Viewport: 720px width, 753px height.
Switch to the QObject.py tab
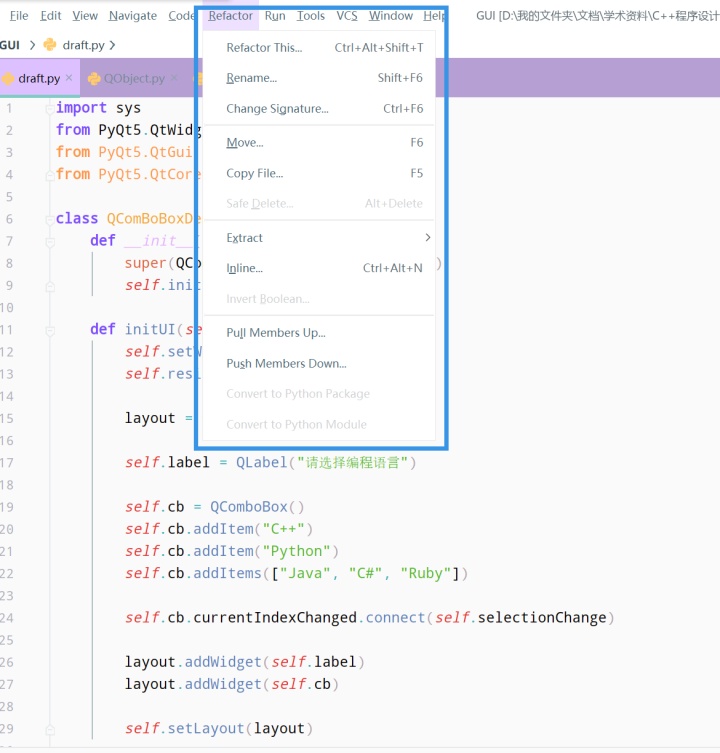coord(134,78)
